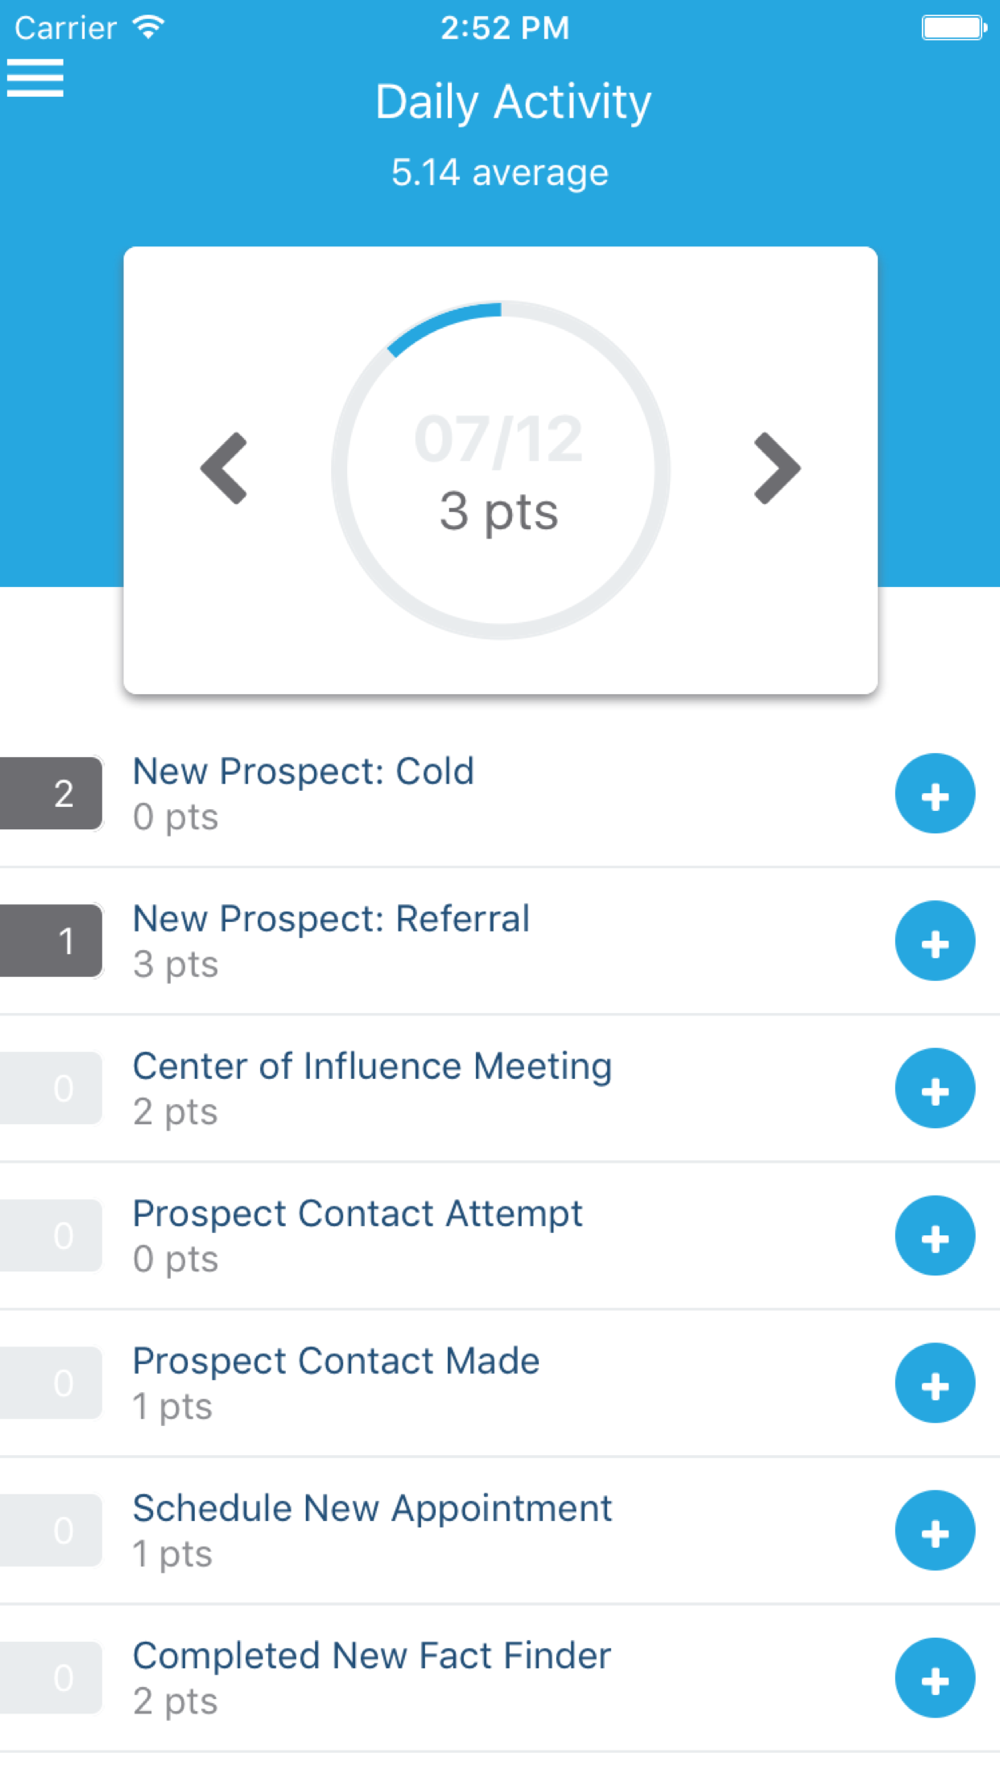Select the Schedule New Appointment label
Viewport: 1000px width, 1778px height.
[x=372, y=1508]
